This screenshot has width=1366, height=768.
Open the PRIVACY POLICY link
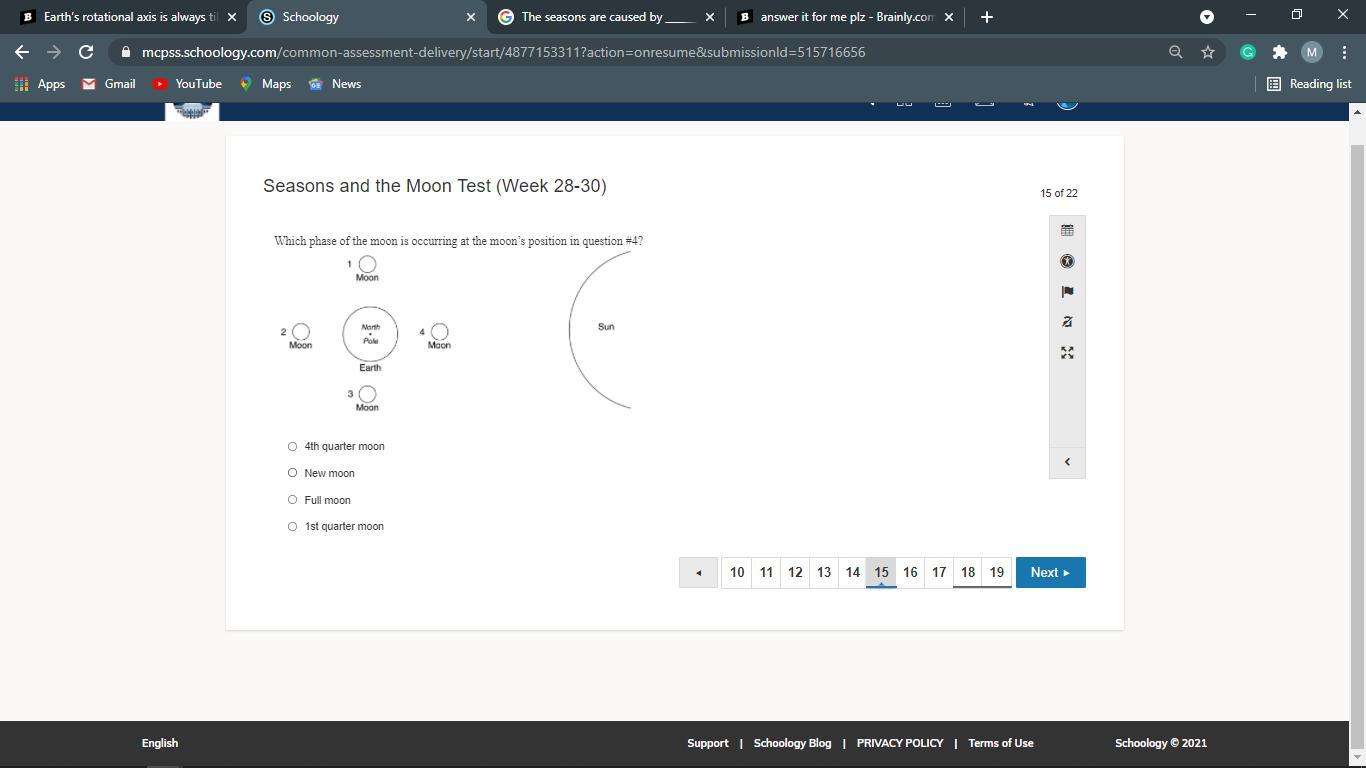coord(900,743)
